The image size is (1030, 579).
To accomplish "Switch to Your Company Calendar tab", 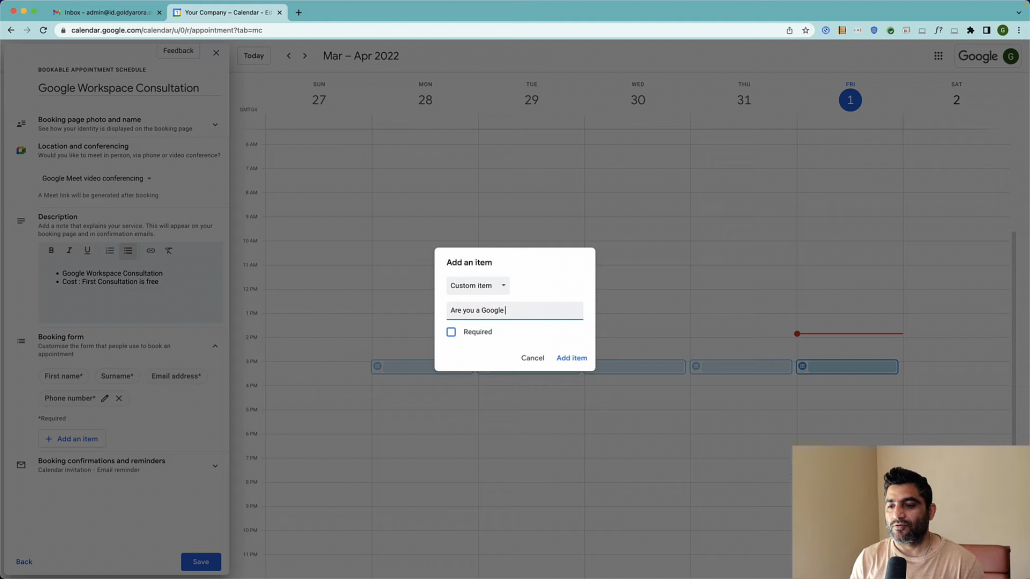I will point(227,12).
